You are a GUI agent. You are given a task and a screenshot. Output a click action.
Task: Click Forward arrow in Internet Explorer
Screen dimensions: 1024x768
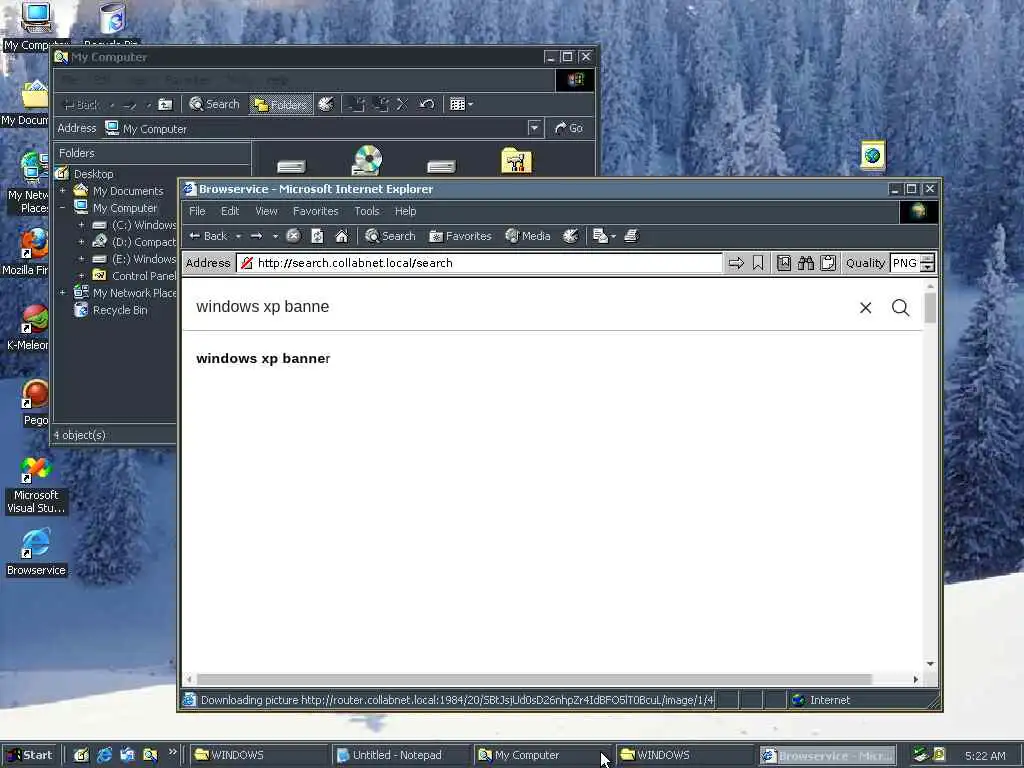click(257, 236)
